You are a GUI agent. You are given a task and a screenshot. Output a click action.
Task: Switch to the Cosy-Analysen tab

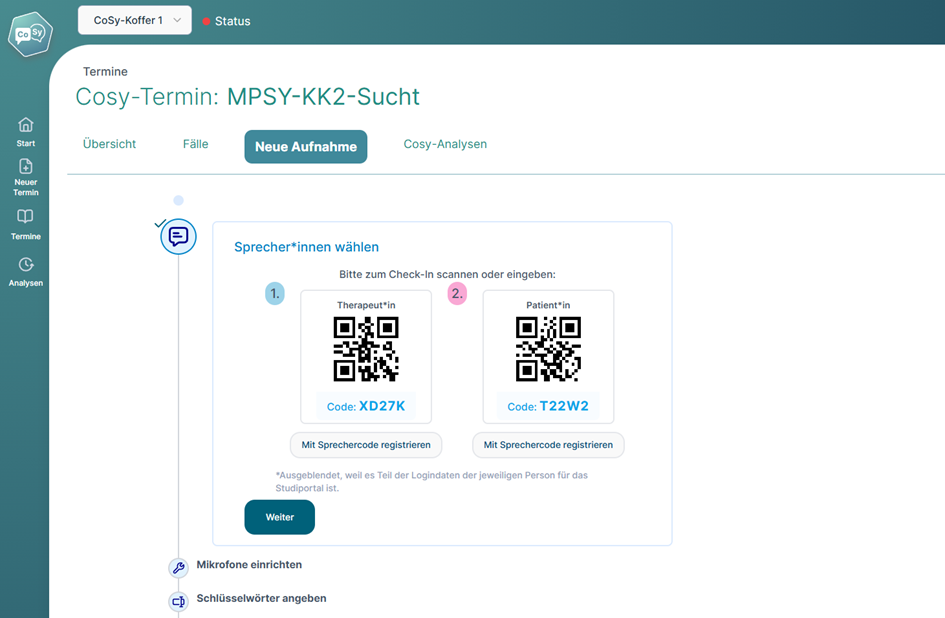point(445,143)
